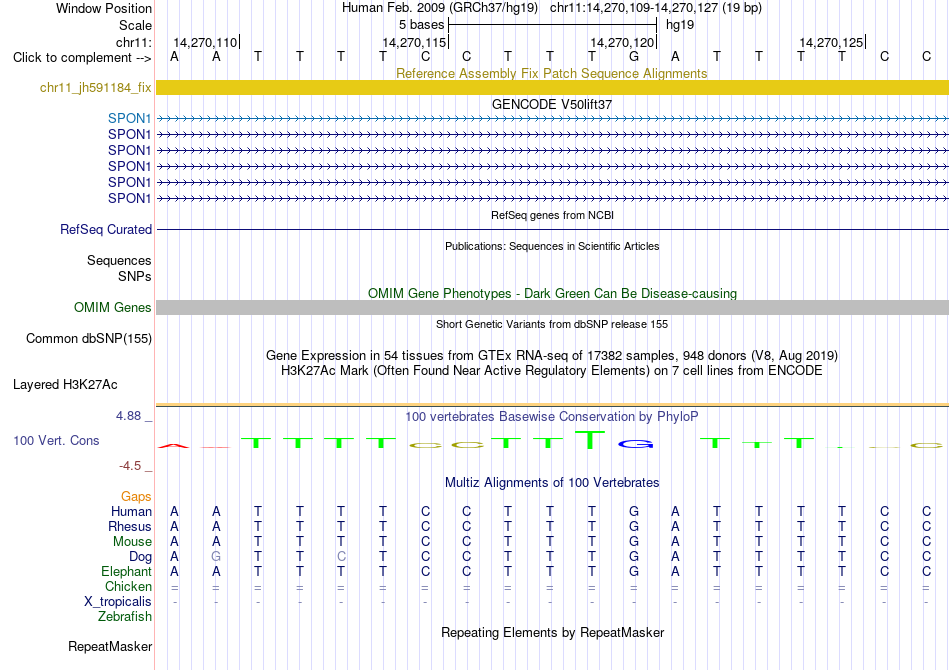
Task: Click the Common dbSNP(155) label
Action: point(89,339)
